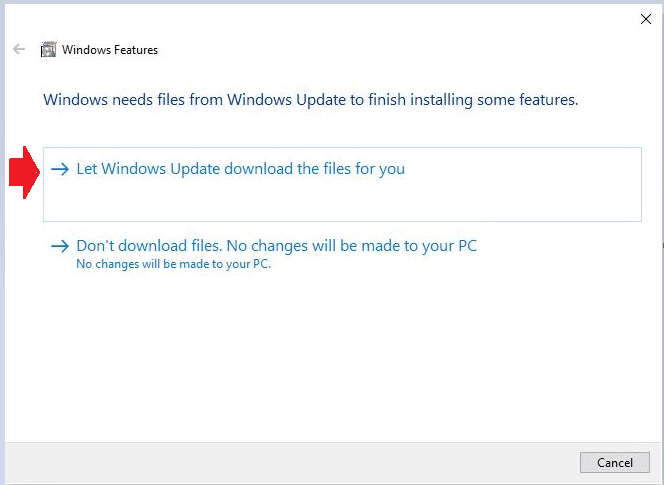This screenshot has height=485, width=664.
Task: Click the back arrow in the title bar
Action: click(18, 49)
